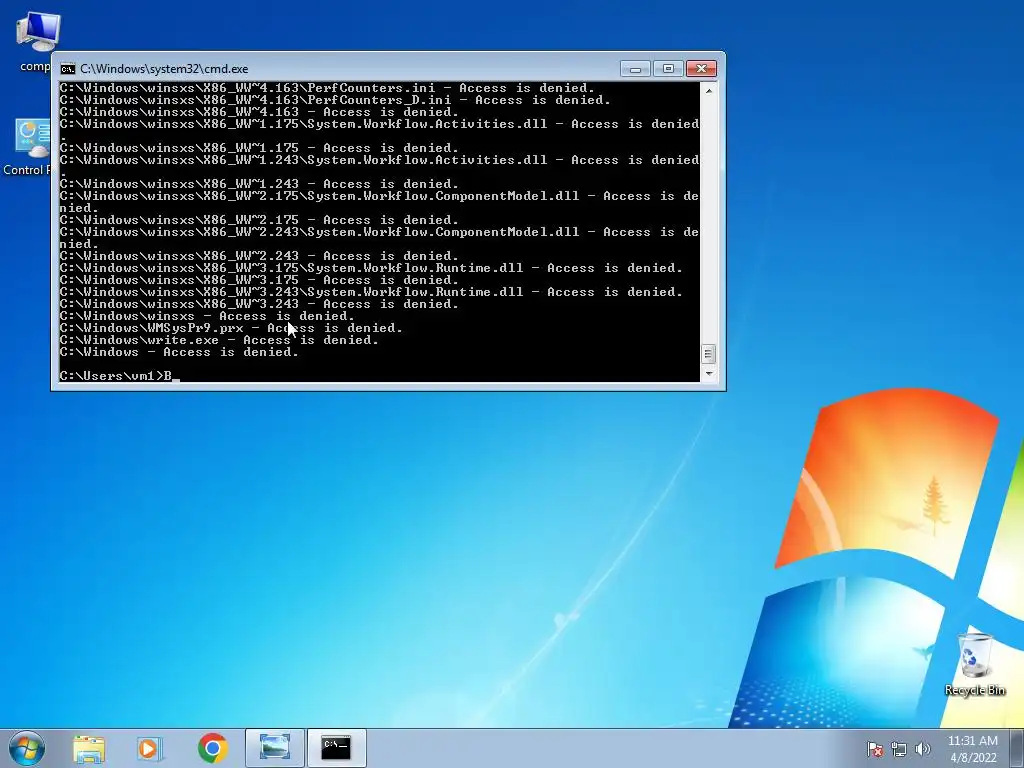Maximize the cmd.exe window
1024x768 pixels.
(x=667, y=69)
